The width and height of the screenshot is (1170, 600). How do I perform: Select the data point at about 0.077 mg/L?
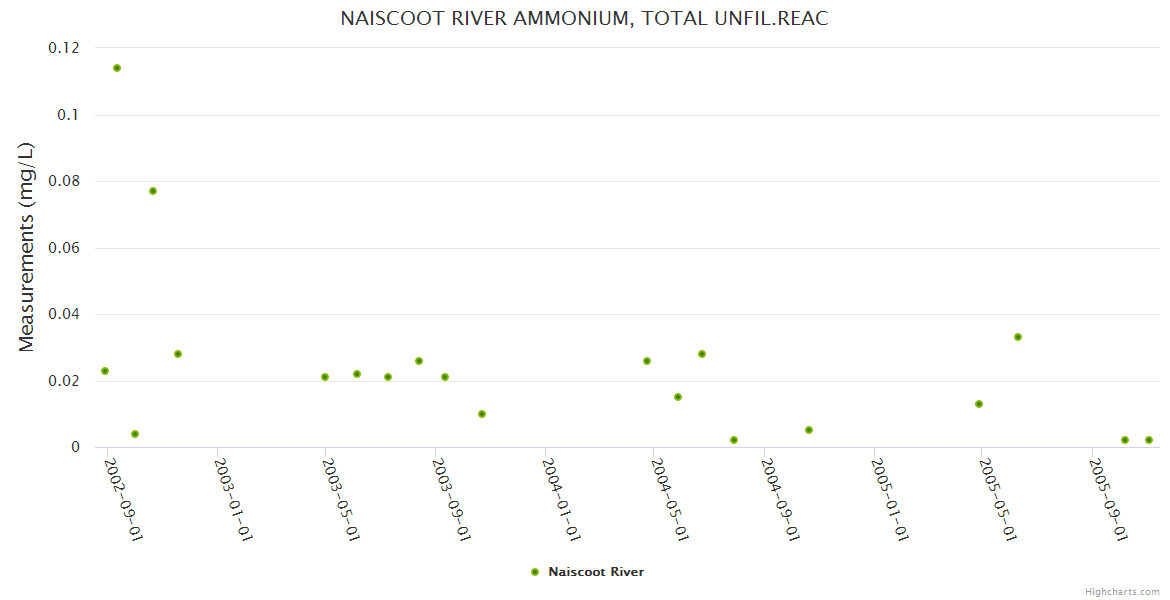coord(153,191)
